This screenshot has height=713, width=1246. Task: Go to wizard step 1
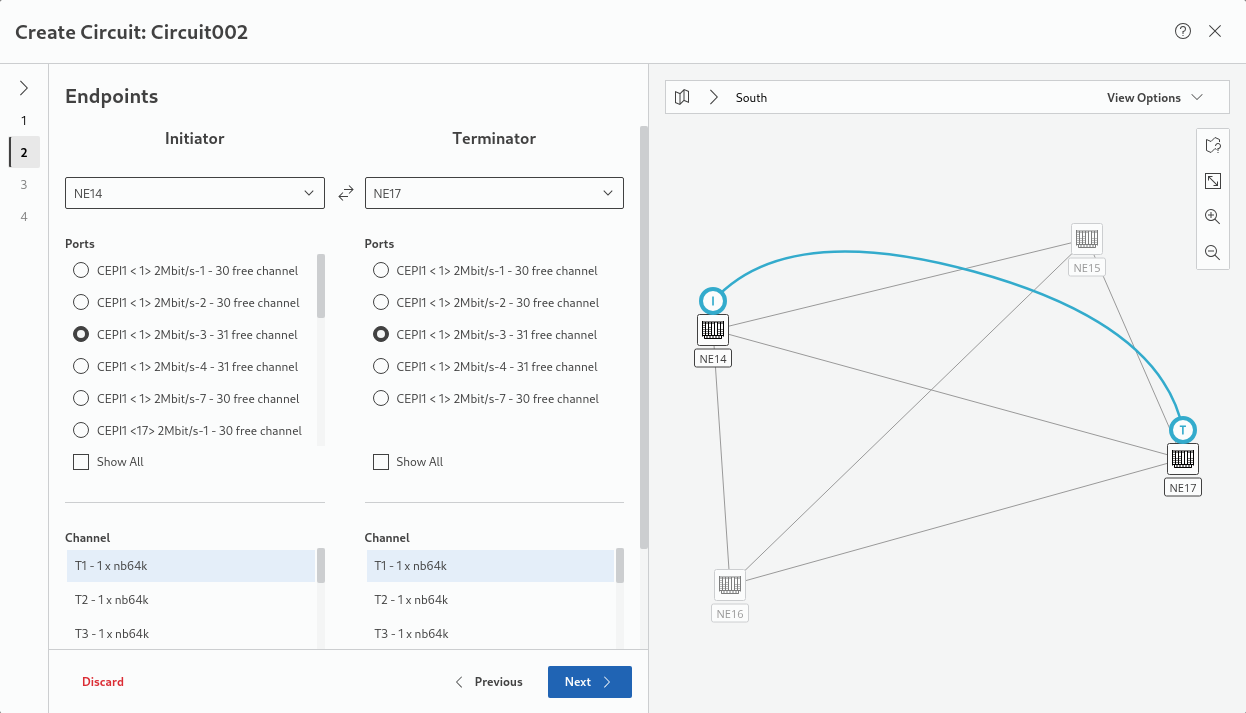[x=24, y=120]
